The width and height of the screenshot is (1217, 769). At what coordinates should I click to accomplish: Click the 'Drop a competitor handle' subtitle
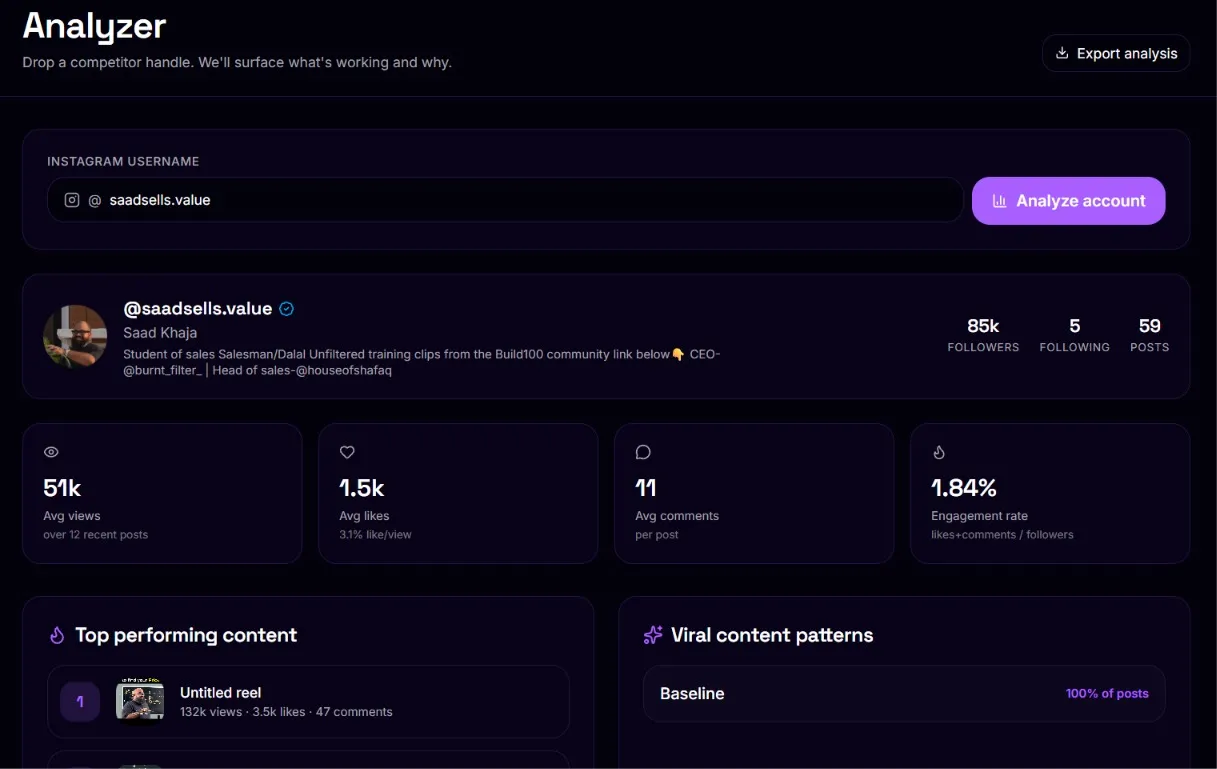pyautogui.click(x=237, y=62)
